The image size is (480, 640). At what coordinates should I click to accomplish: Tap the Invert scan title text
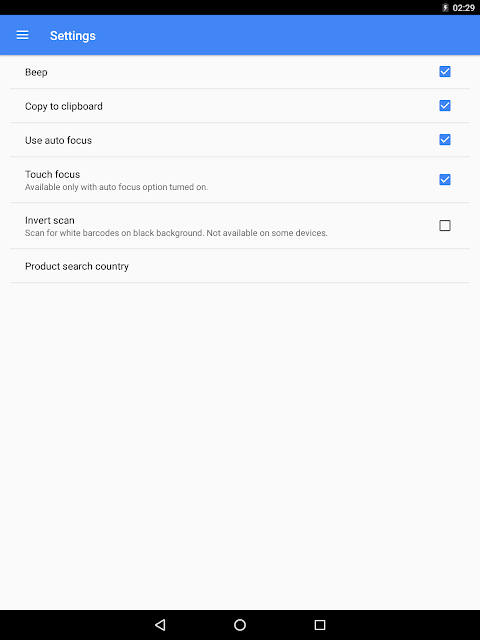(x=50, y=220)
